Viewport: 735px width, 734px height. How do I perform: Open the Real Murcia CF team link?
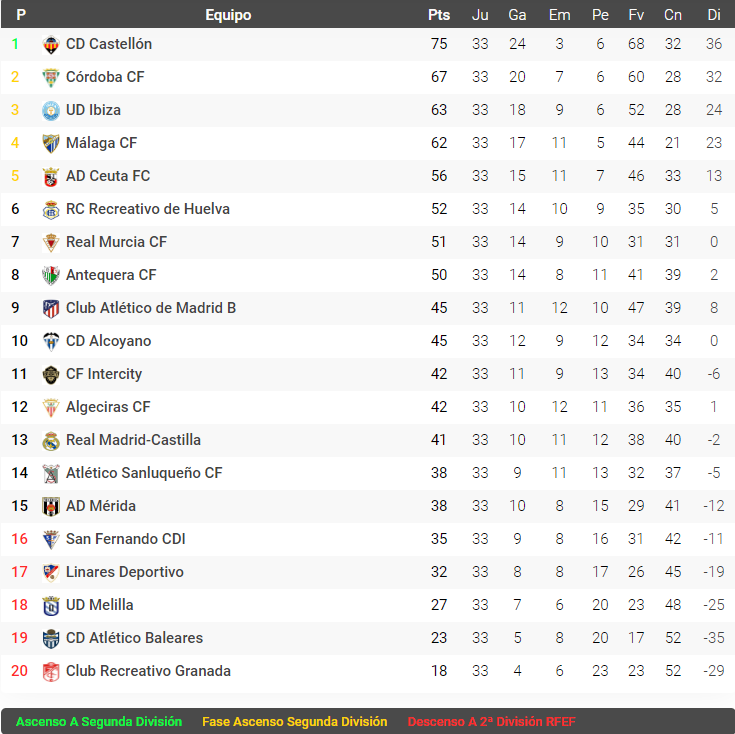tap(116, 242)
